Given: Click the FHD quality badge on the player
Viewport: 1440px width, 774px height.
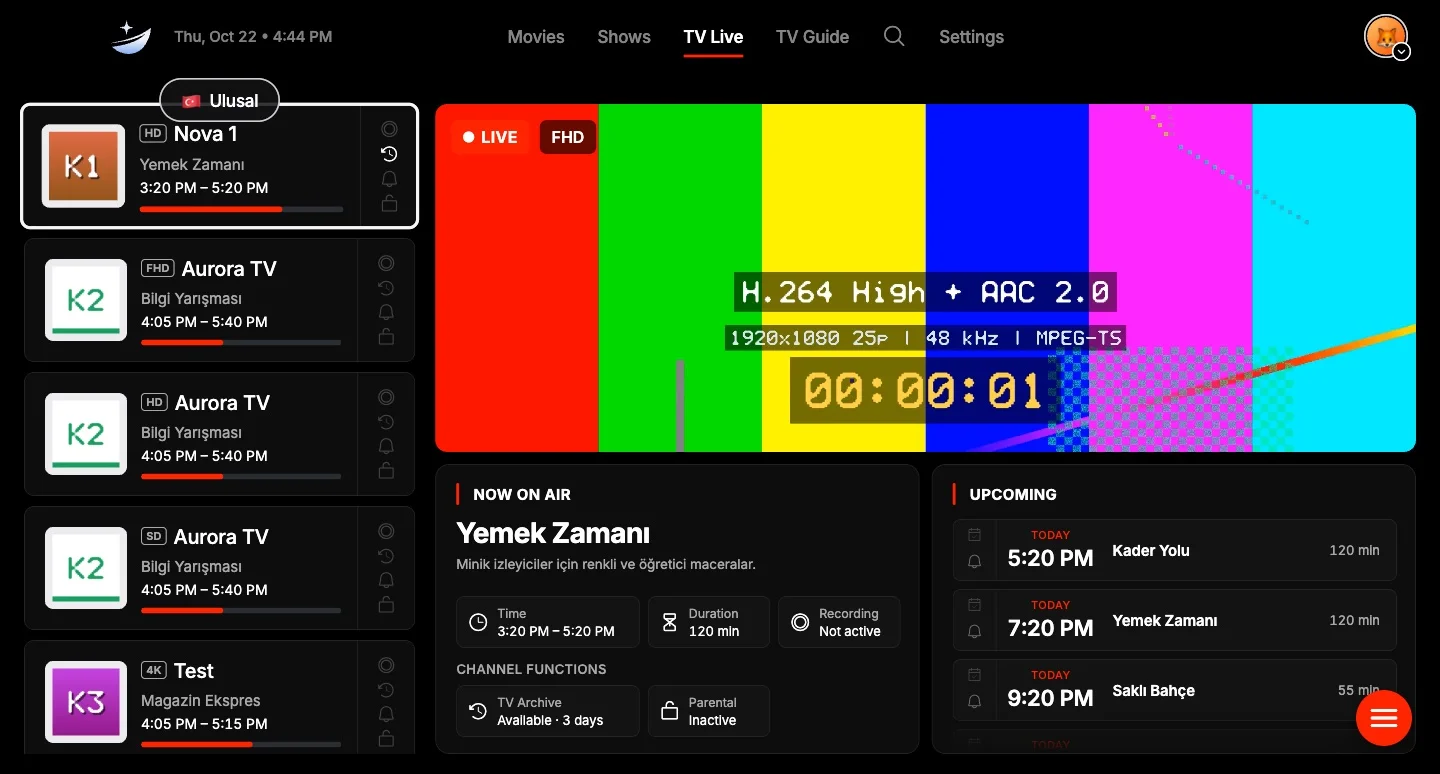Looking at the screenshot, I should [567, 137].
